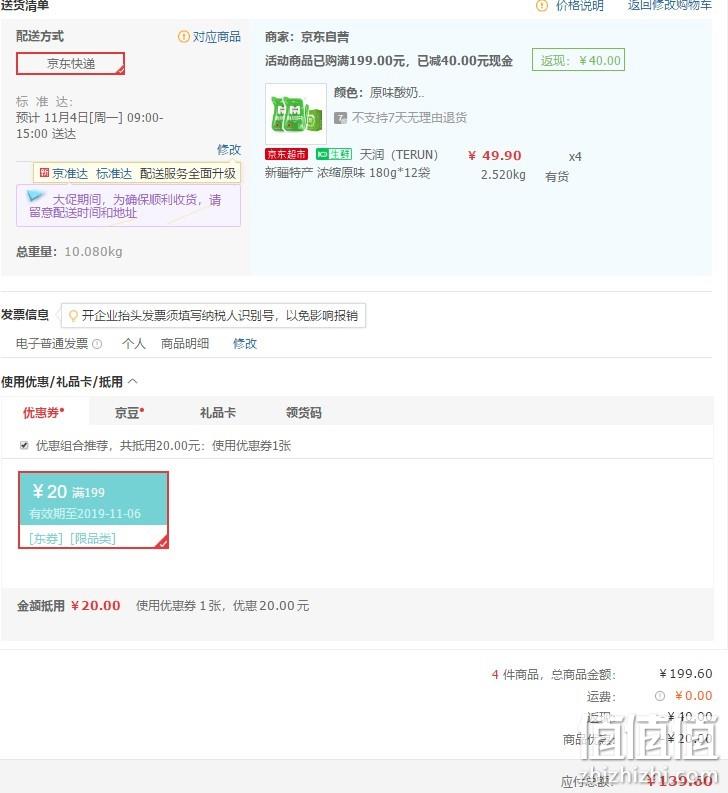
Task: Click info icon beside 对应商品
Action: (x=183, y=36)
